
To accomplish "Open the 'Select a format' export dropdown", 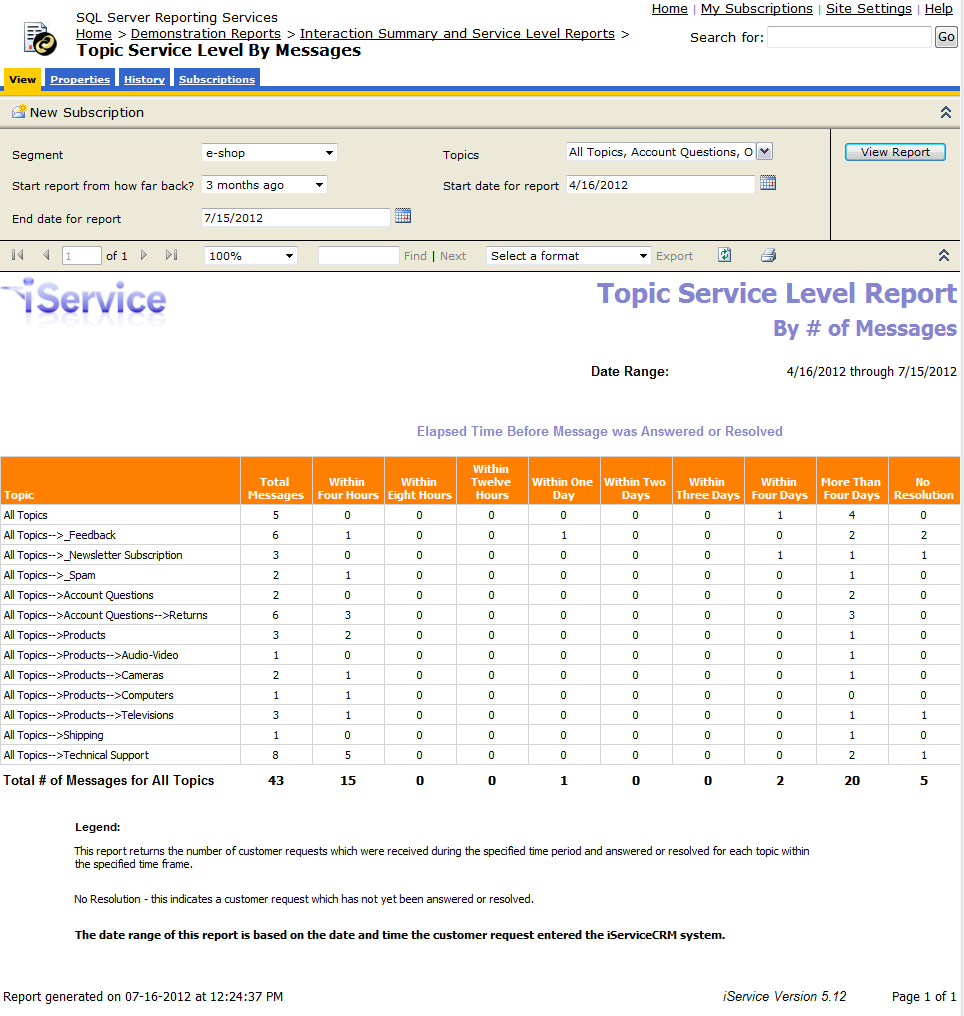I will [568, 256].
